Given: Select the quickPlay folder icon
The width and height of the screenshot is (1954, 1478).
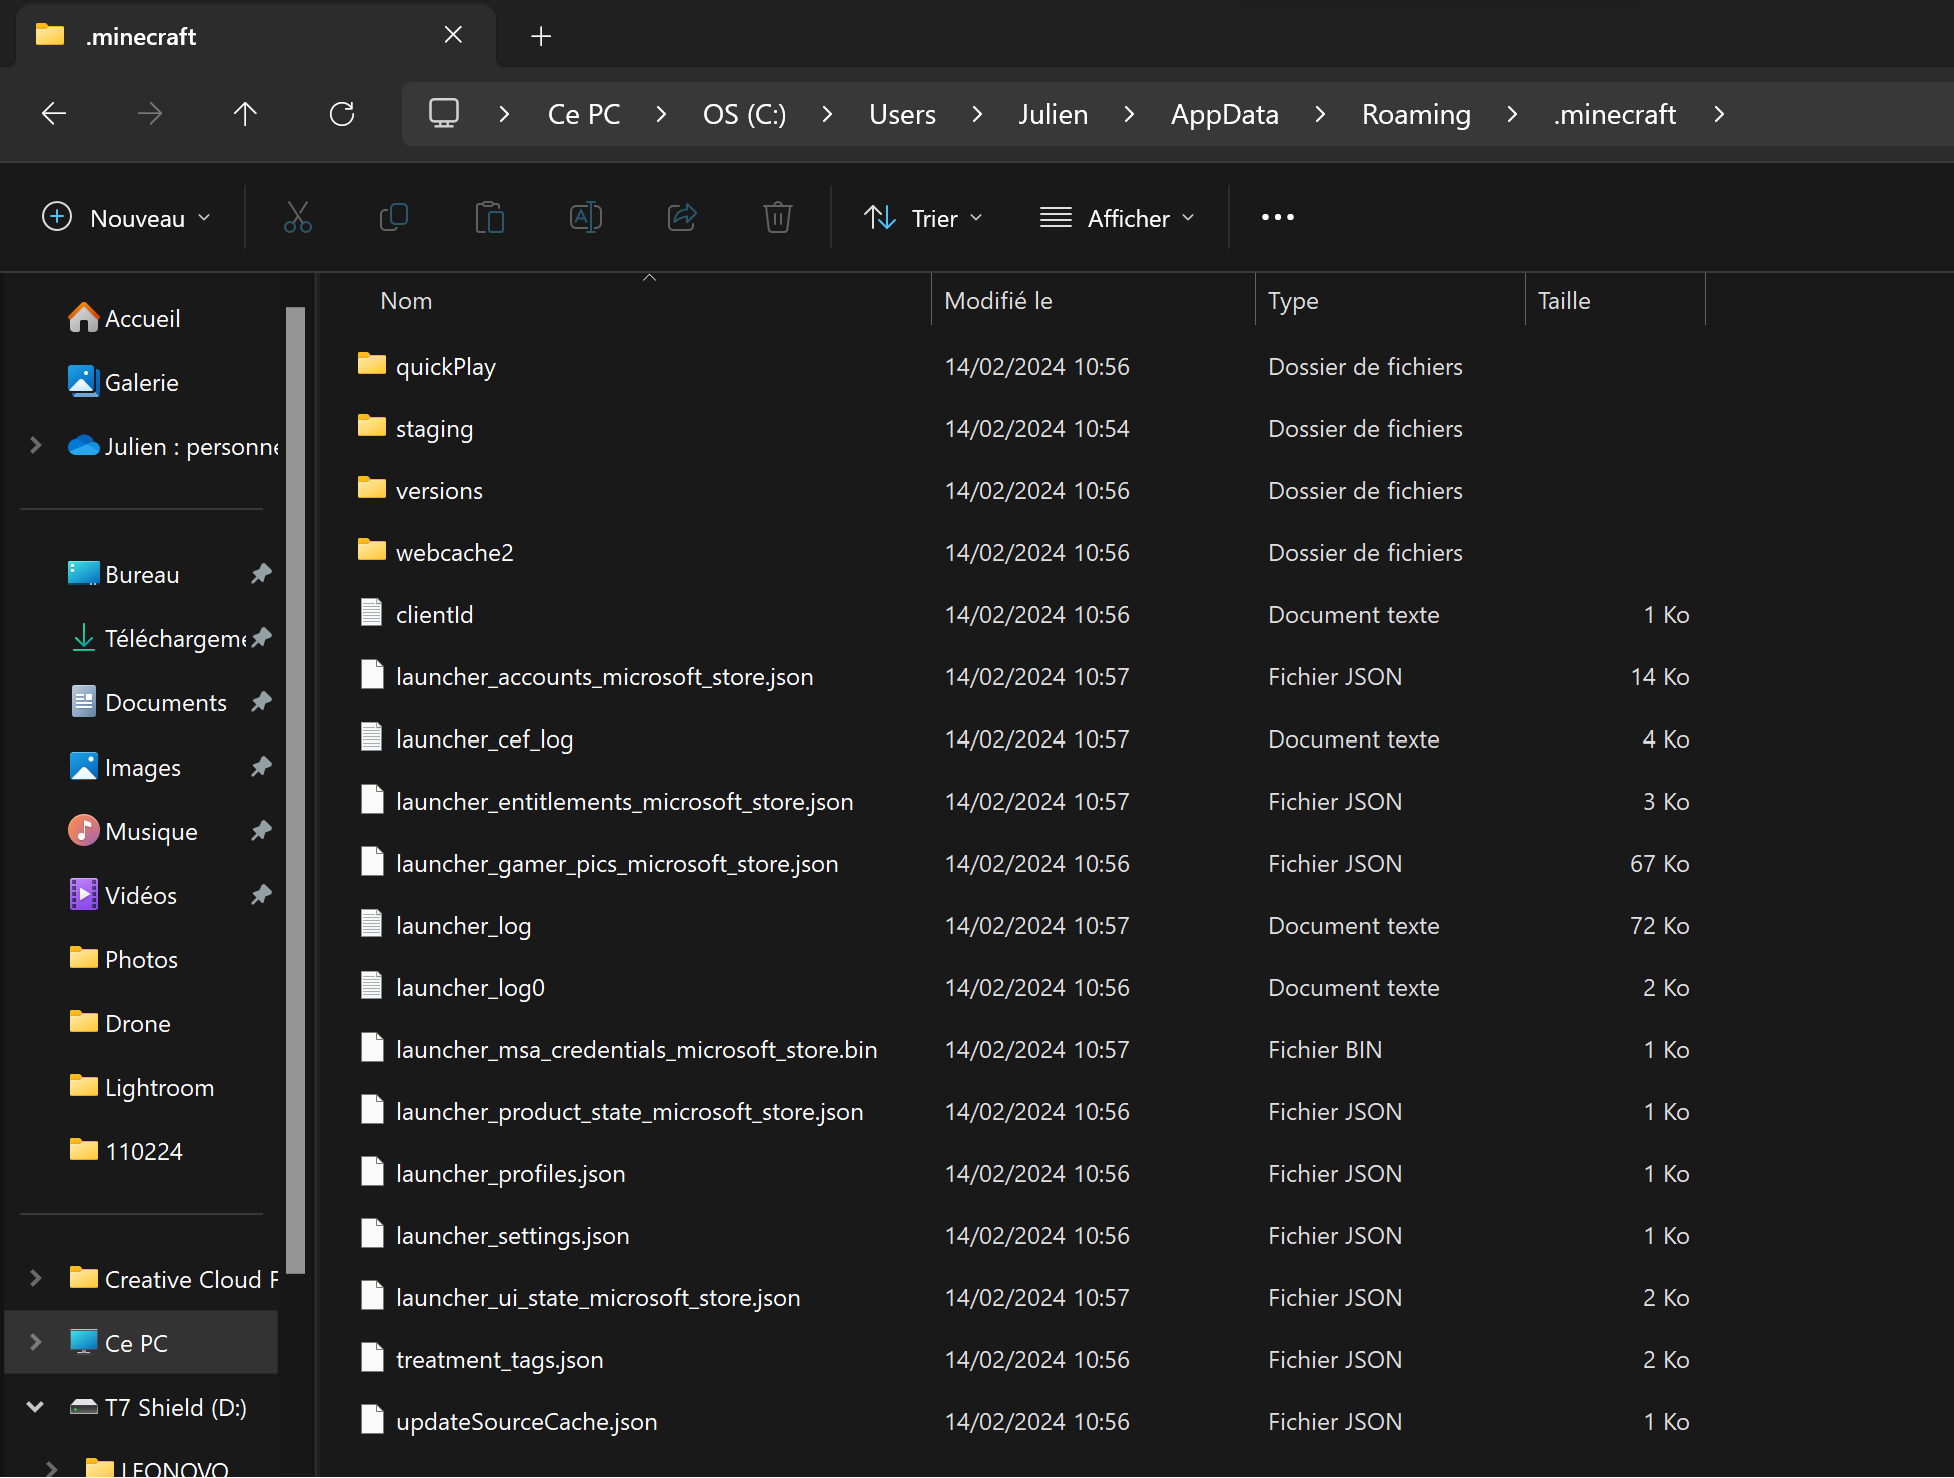Looking at the screenshot, I should tap(372, 365).
